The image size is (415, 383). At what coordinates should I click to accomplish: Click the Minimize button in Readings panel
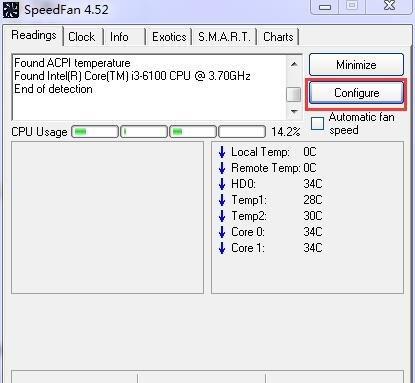click(356, 65)
